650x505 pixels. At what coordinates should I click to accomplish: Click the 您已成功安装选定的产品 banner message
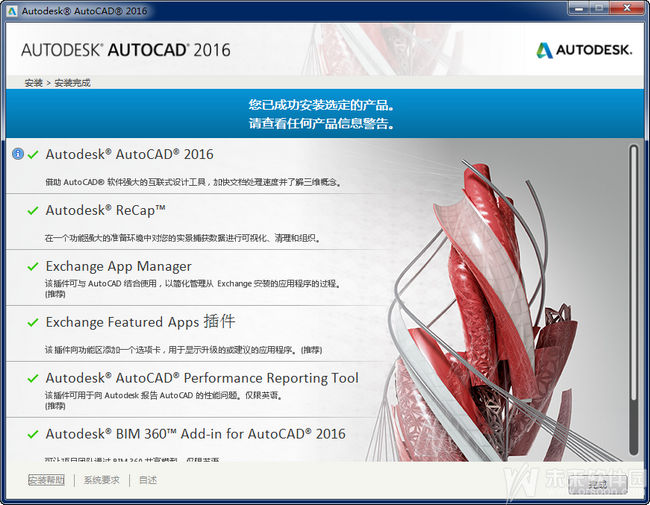tap(321, 105)
